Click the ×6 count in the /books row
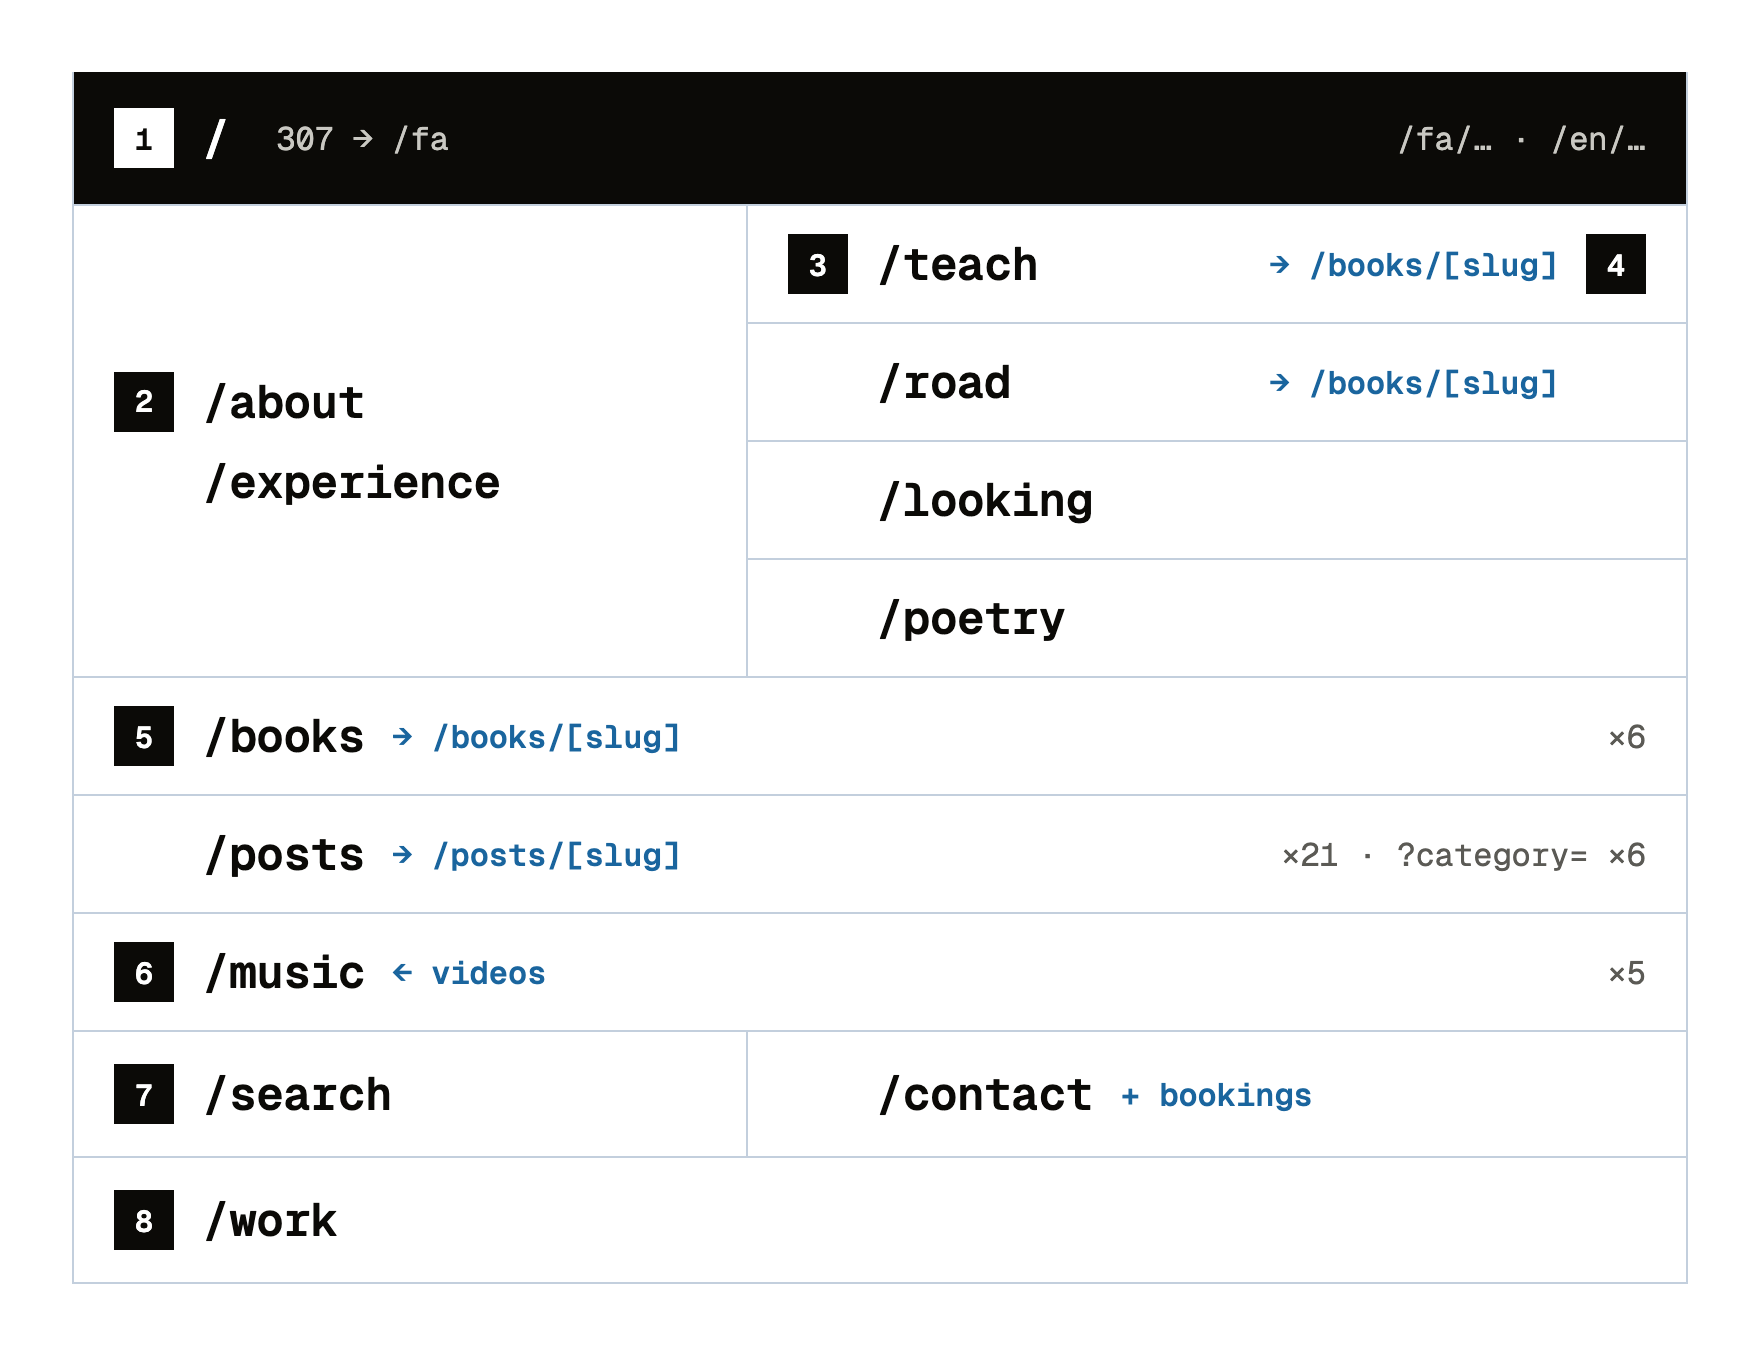 [x=1626, y=737]
